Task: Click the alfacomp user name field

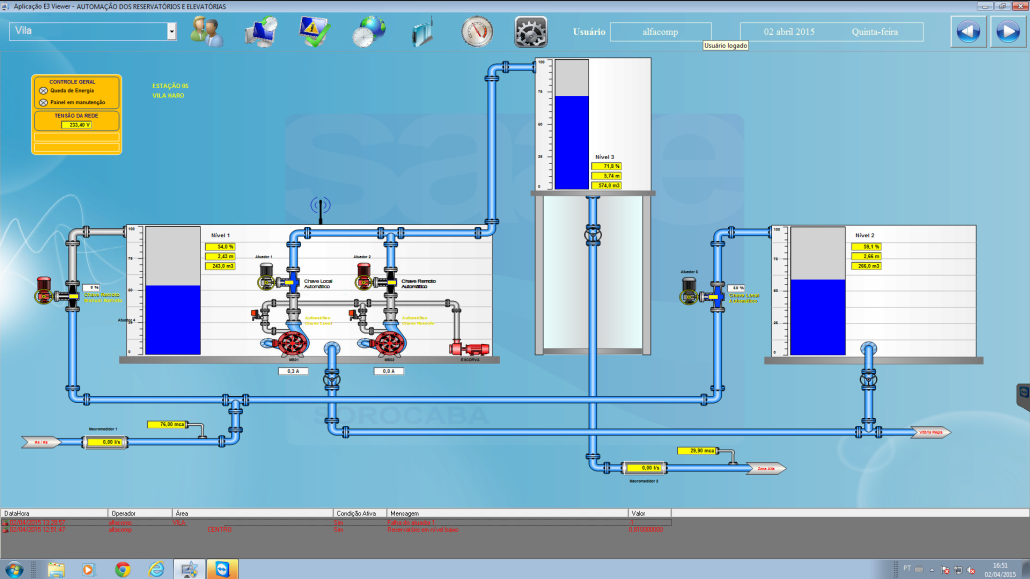Action: click(661, 32)
